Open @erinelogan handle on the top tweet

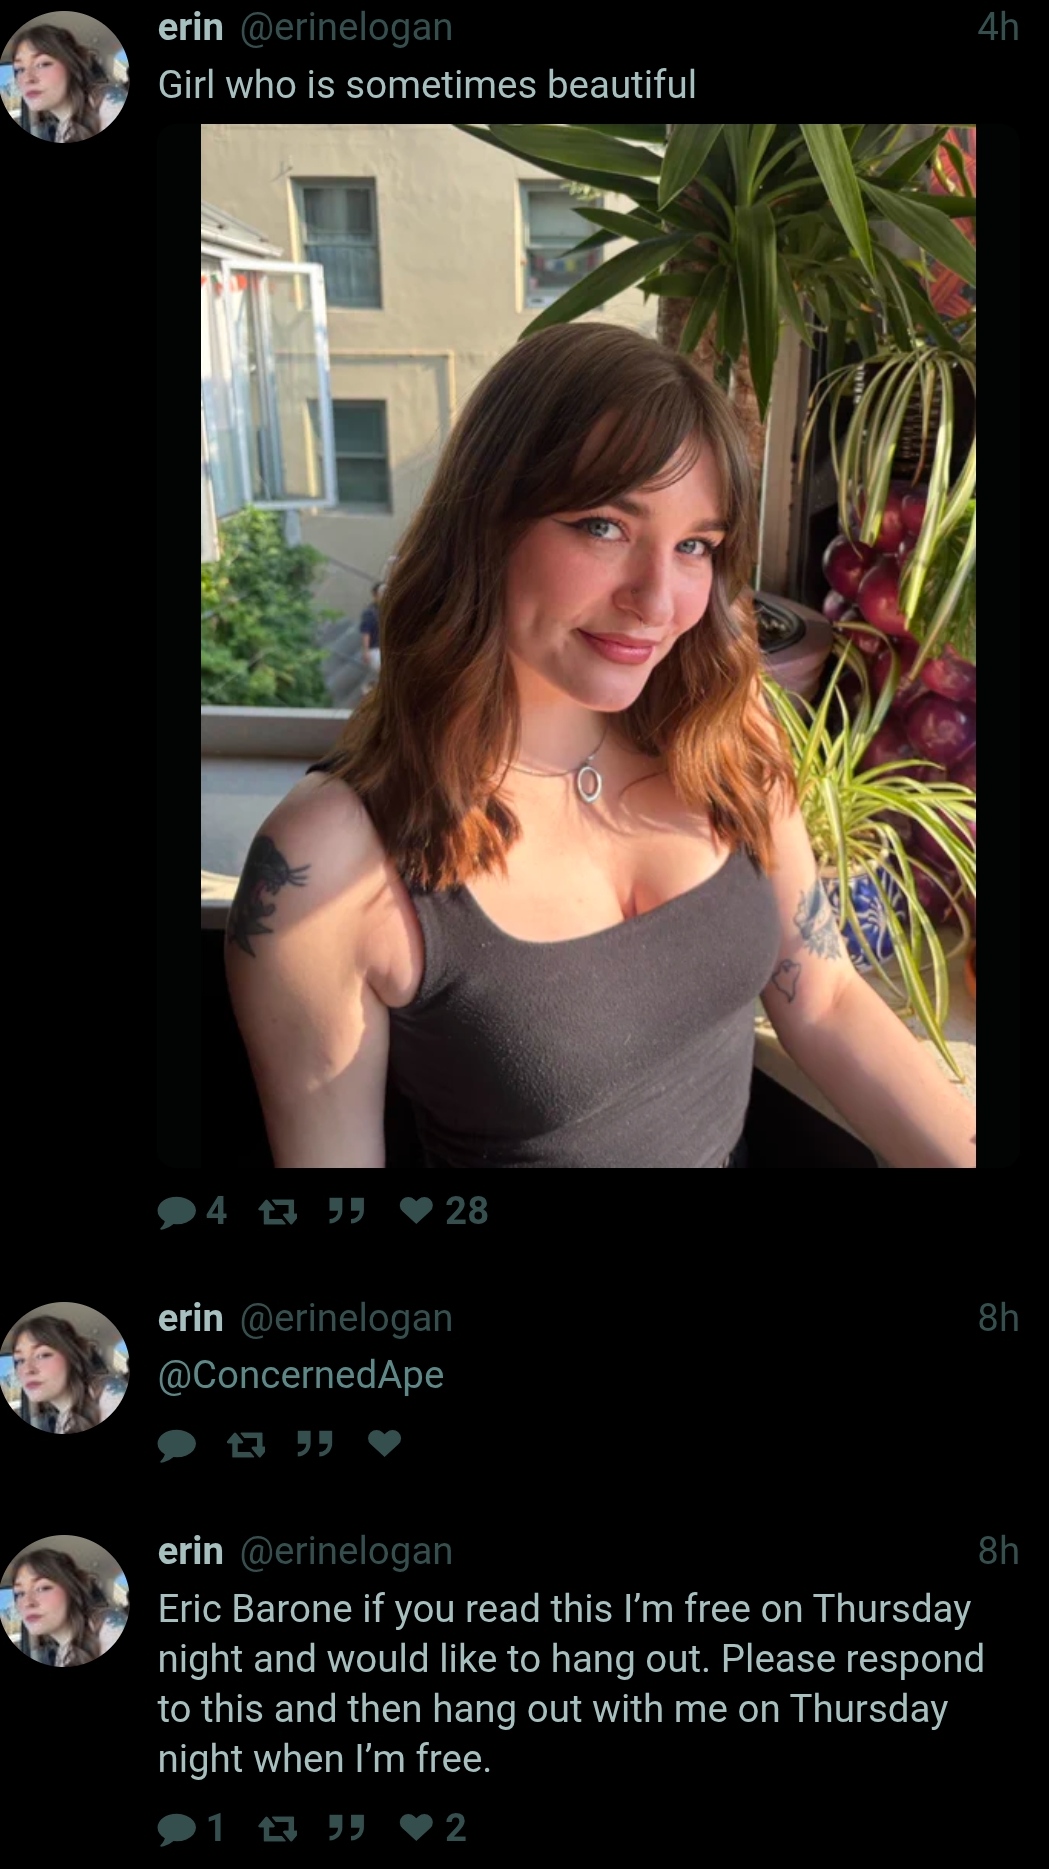tap(346, 28)
